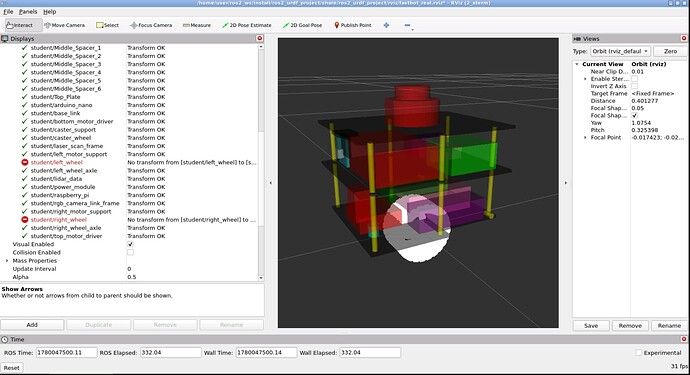Activate the Publish Point tool
The image size is (690, 375).
(353, 25)
